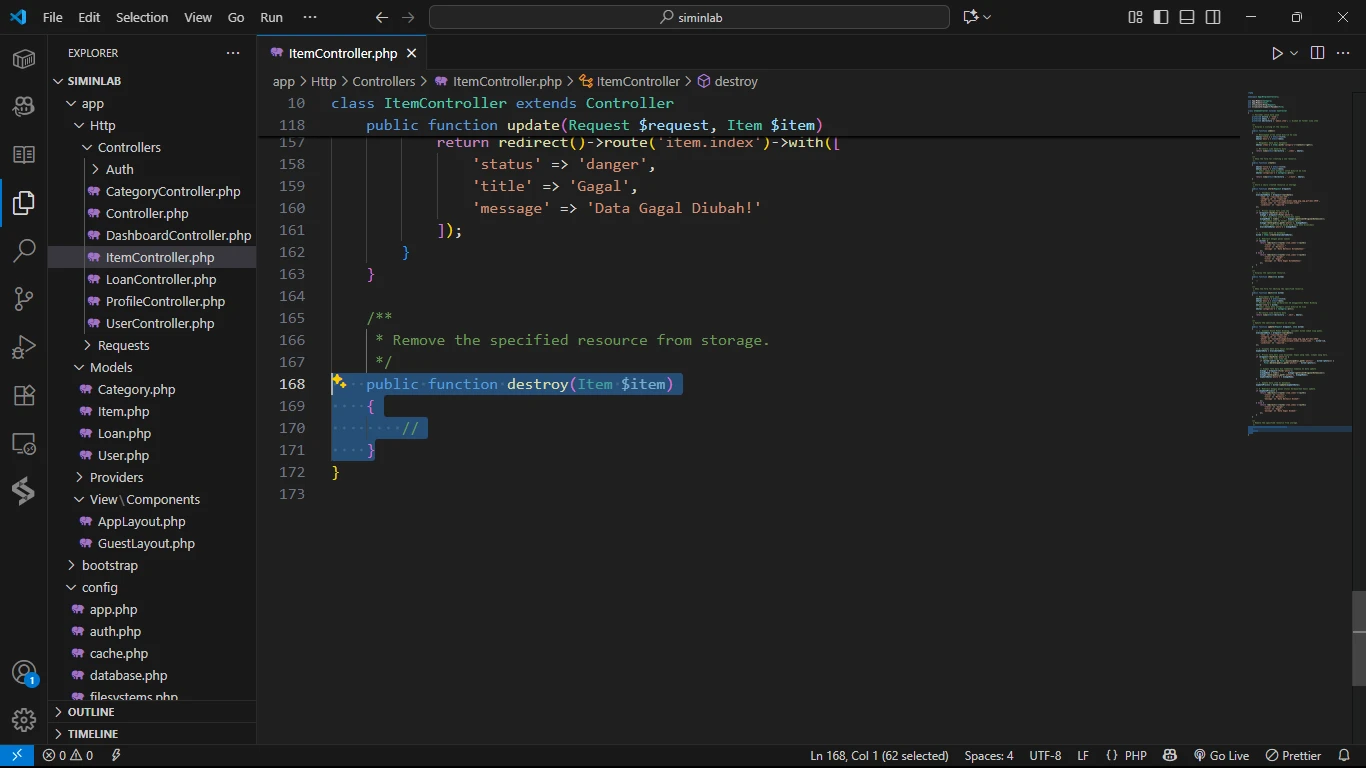Open the Selection menu
1366x768 pixels.
(142, 17)
